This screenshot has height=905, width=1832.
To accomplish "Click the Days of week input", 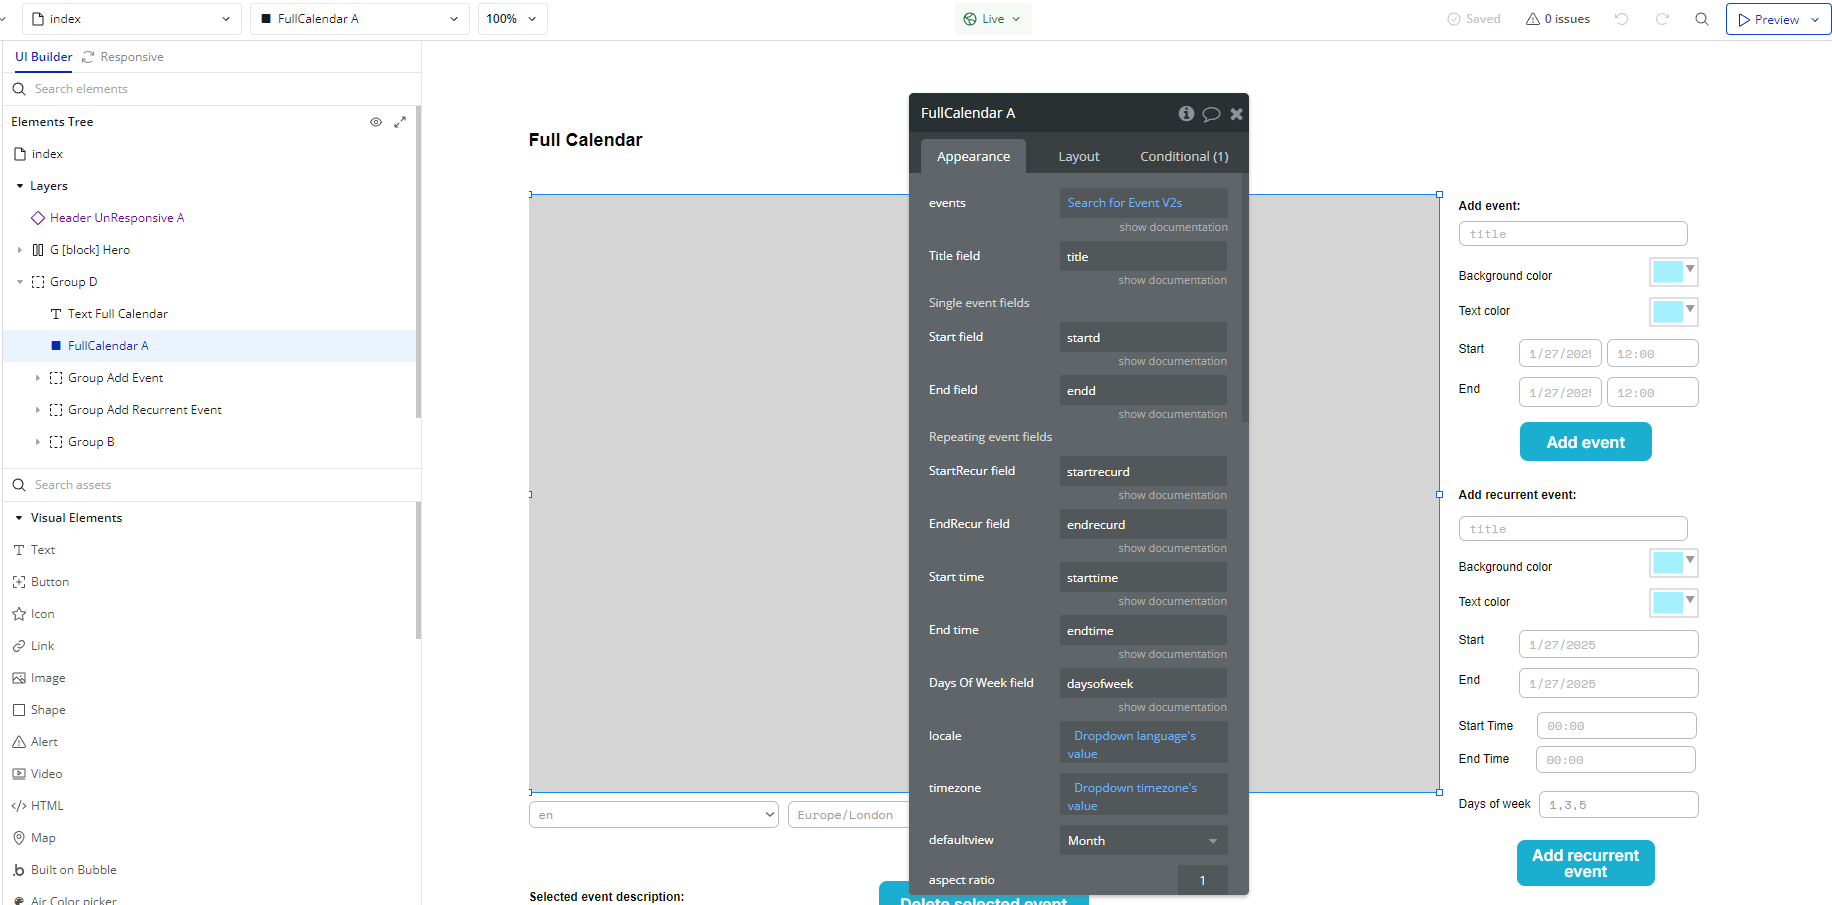I will (x=1618, y=805).
